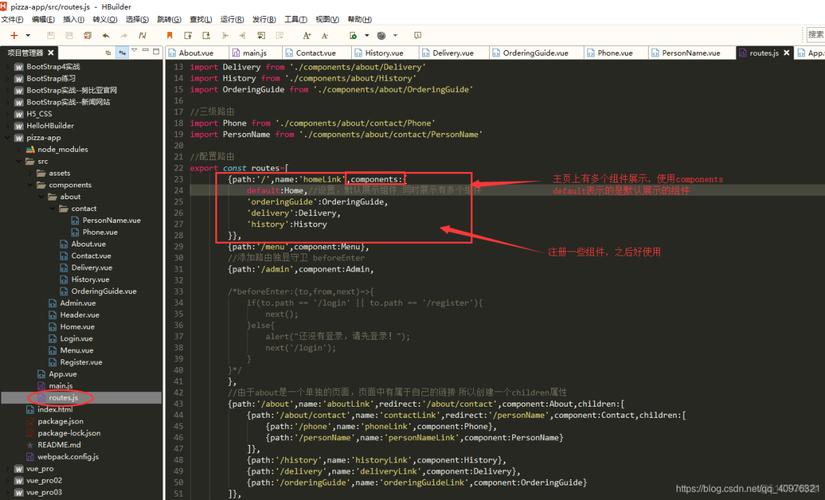Switch to the Contact.vue editor tab
Screen dimensions: 825x500
tap(316, 53)
